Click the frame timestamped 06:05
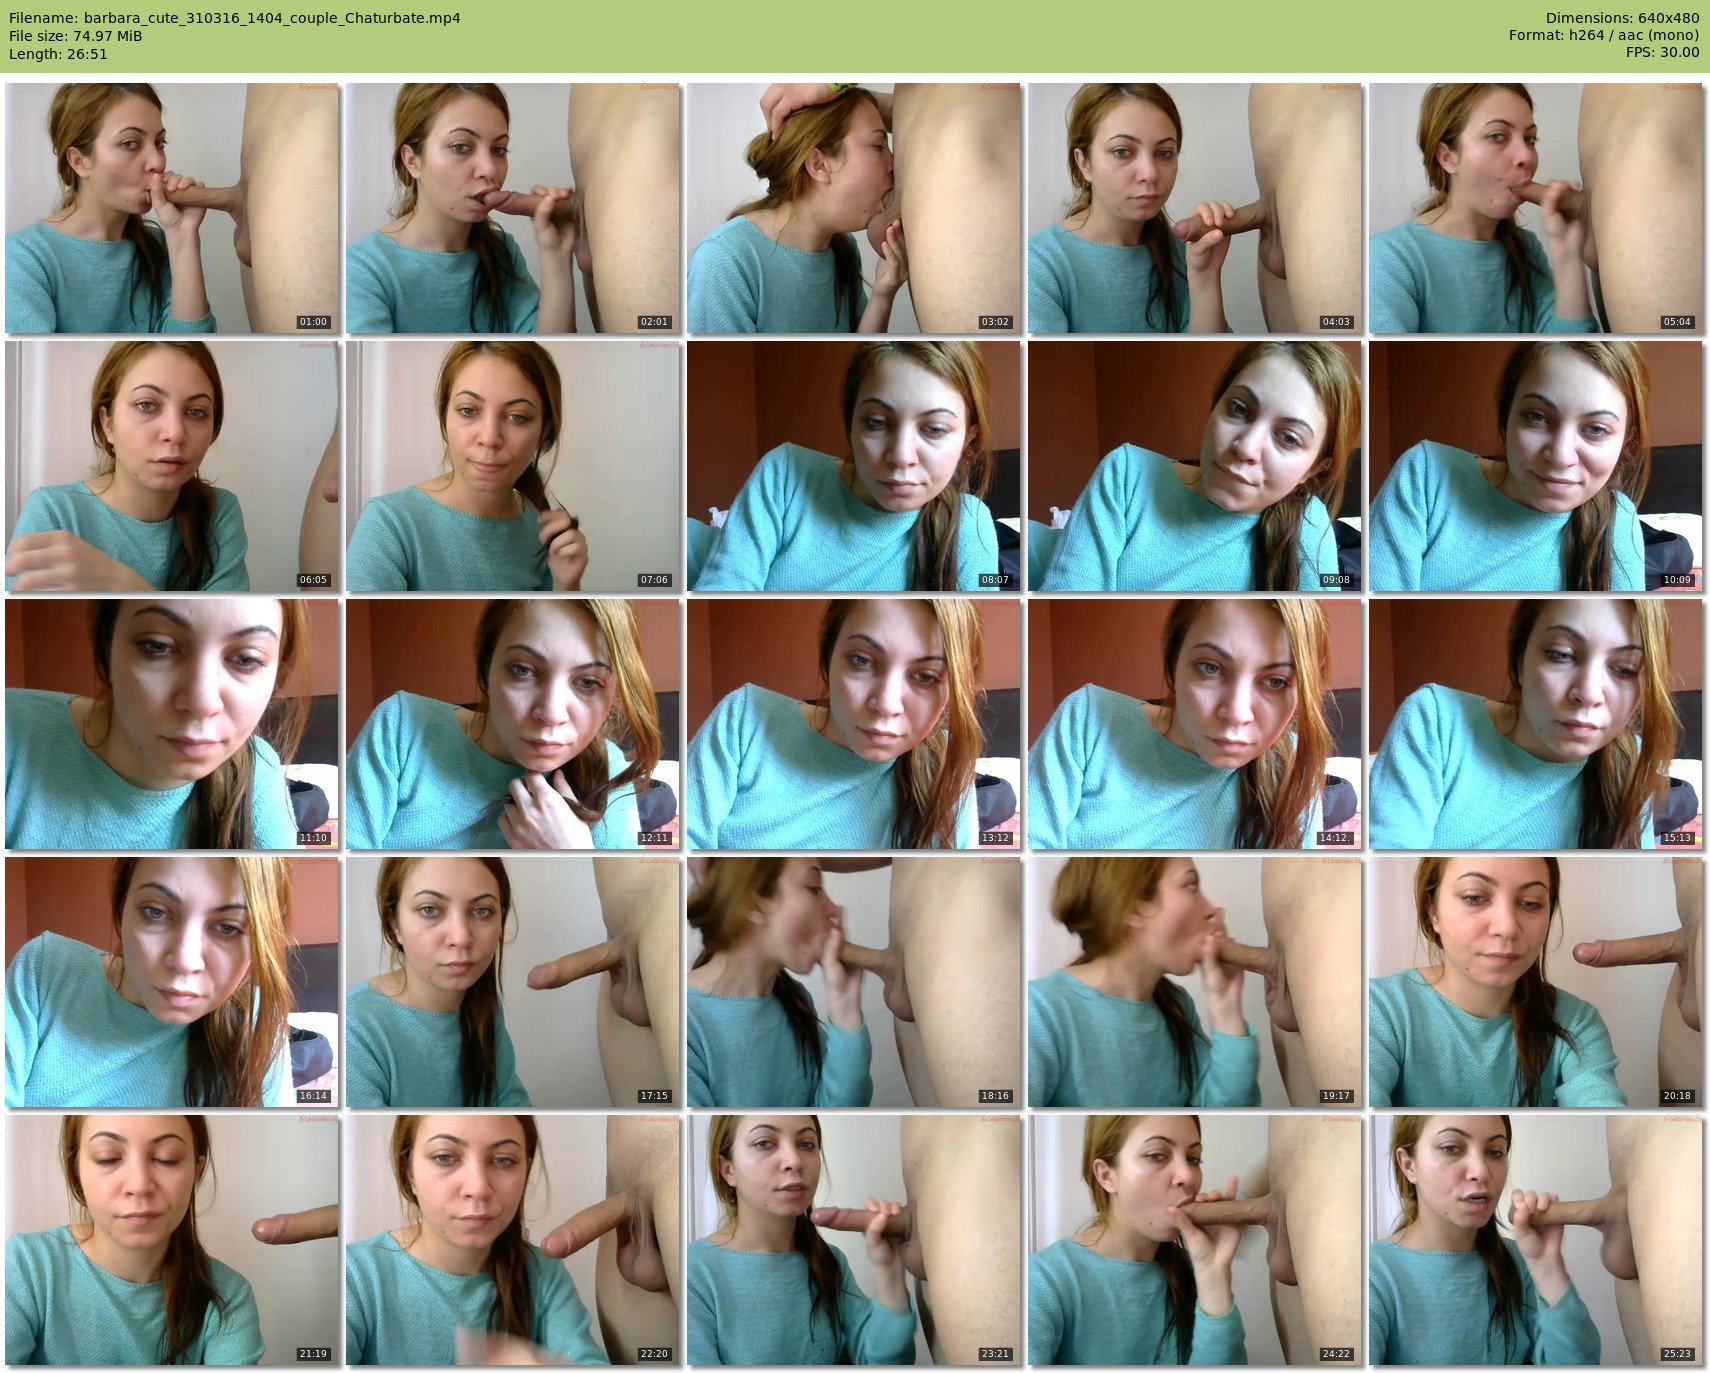The image size is (1710, 1373). pyautogui.click(x=172, y=466)
